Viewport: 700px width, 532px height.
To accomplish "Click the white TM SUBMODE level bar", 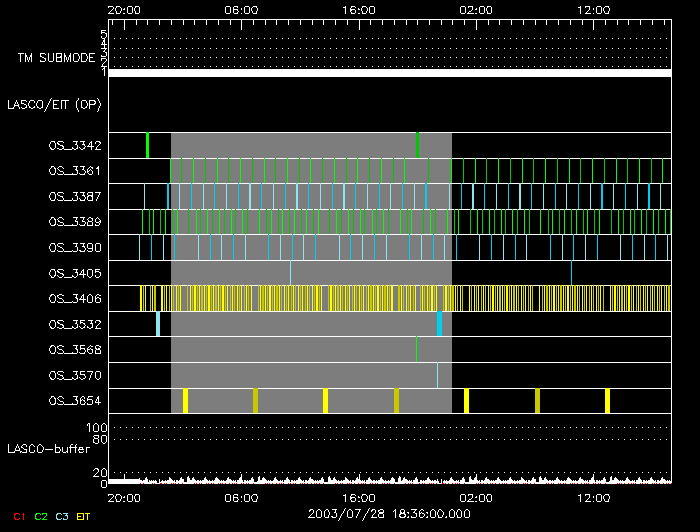I will pyautogui.click(x=389, y=73).
